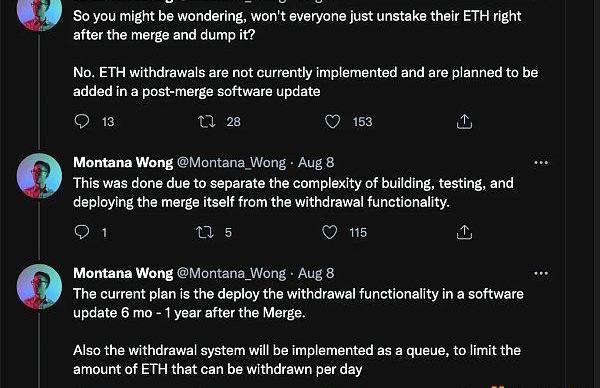Viewport: 600px width, 388px height.
Task: Retweet the post with 5 retweets
Action: pyautogui.click(x=205, y=232)
